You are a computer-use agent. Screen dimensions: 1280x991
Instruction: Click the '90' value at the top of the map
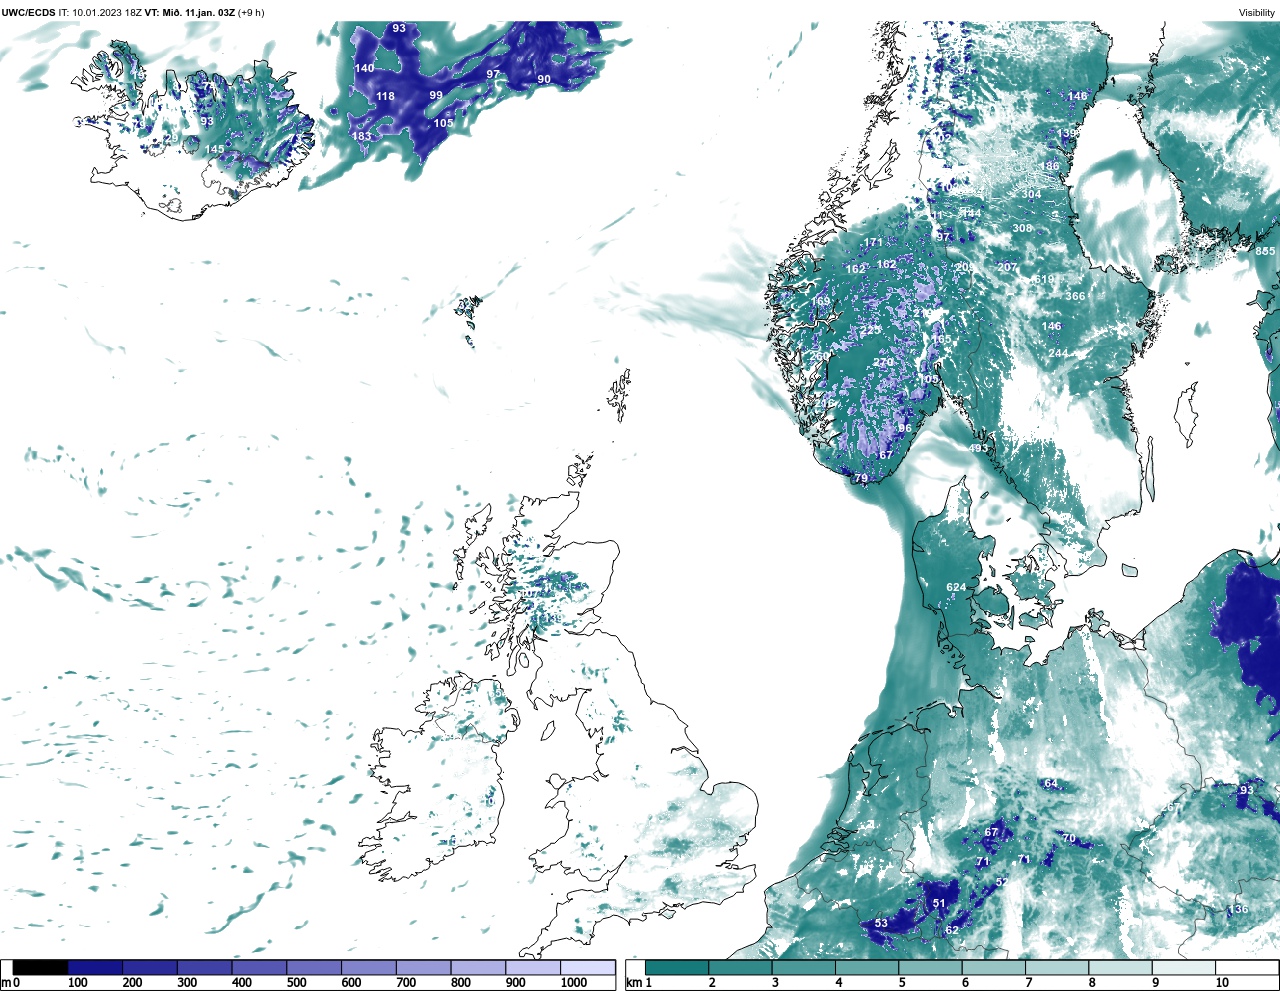click(544, 79)
